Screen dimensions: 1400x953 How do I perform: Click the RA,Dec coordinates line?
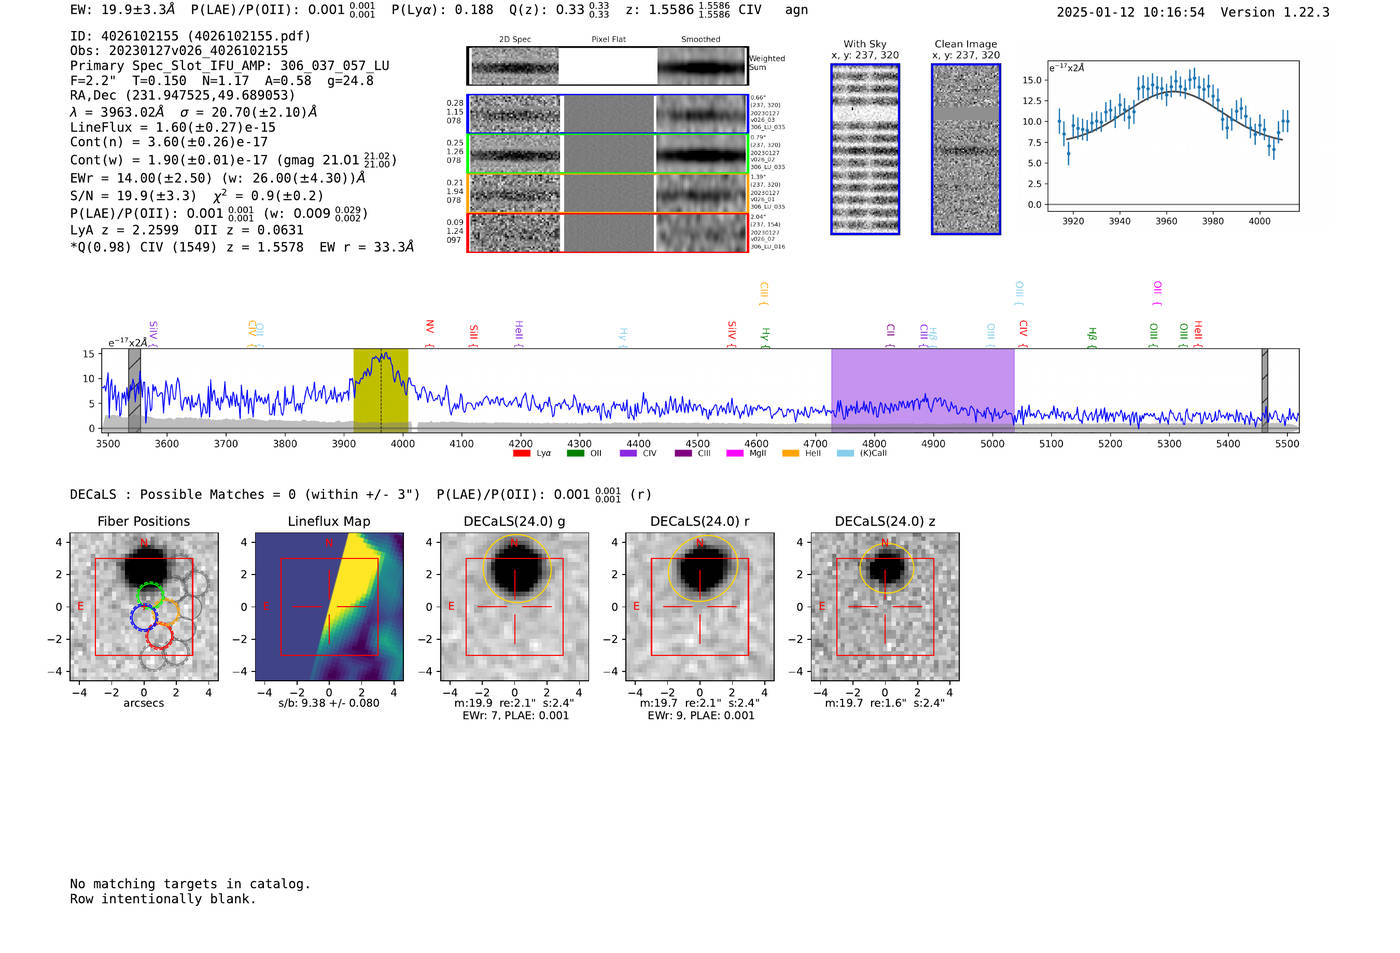183,96
